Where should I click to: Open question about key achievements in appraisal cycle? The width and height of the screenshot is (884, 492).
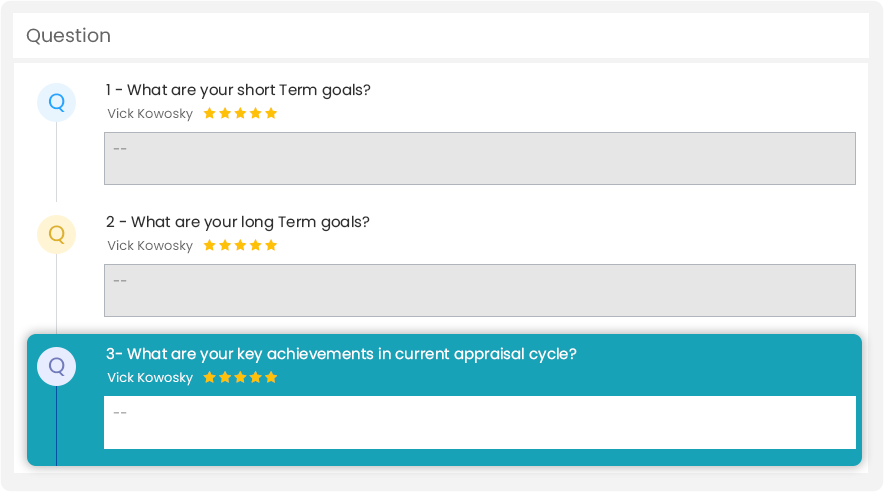coord(341,354)
